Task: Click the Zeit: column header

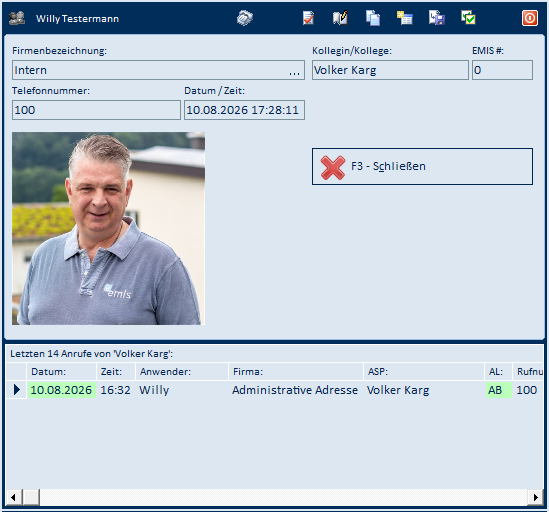Action: click(116, 372)
